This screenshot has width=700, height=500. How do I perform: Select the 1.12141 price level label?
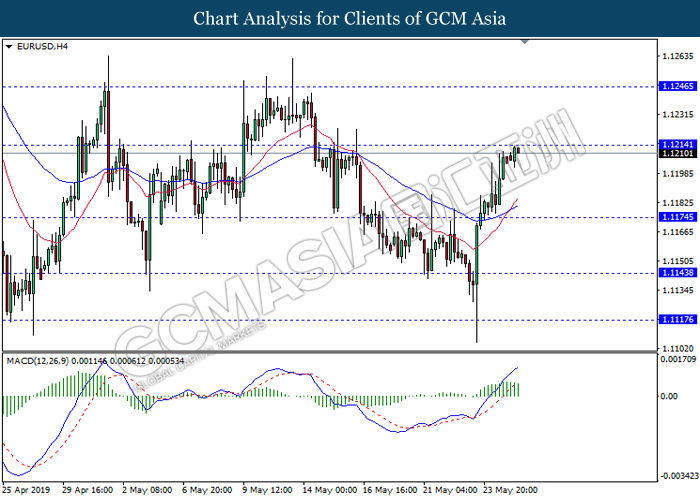point(678,144)
